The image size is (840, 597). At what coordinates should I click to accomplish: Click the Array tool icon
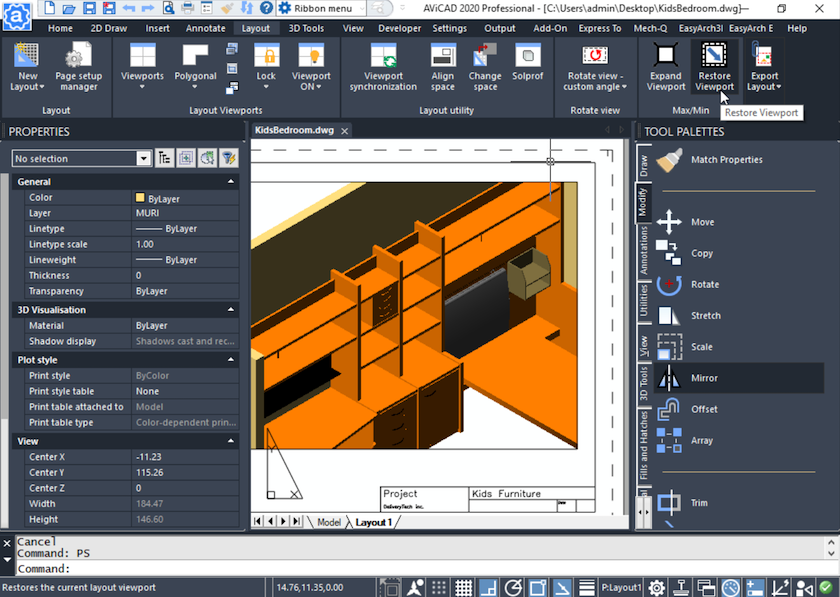tap(670, 440)
